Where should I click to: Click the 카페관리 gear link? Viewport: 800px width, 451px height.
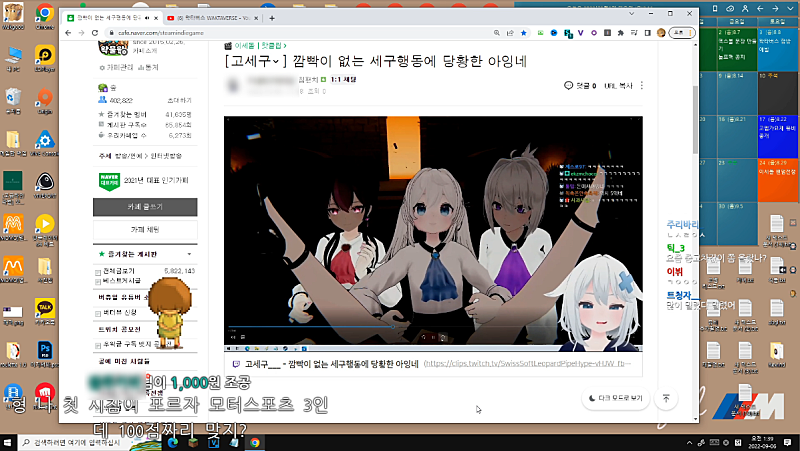pos(116,67)
